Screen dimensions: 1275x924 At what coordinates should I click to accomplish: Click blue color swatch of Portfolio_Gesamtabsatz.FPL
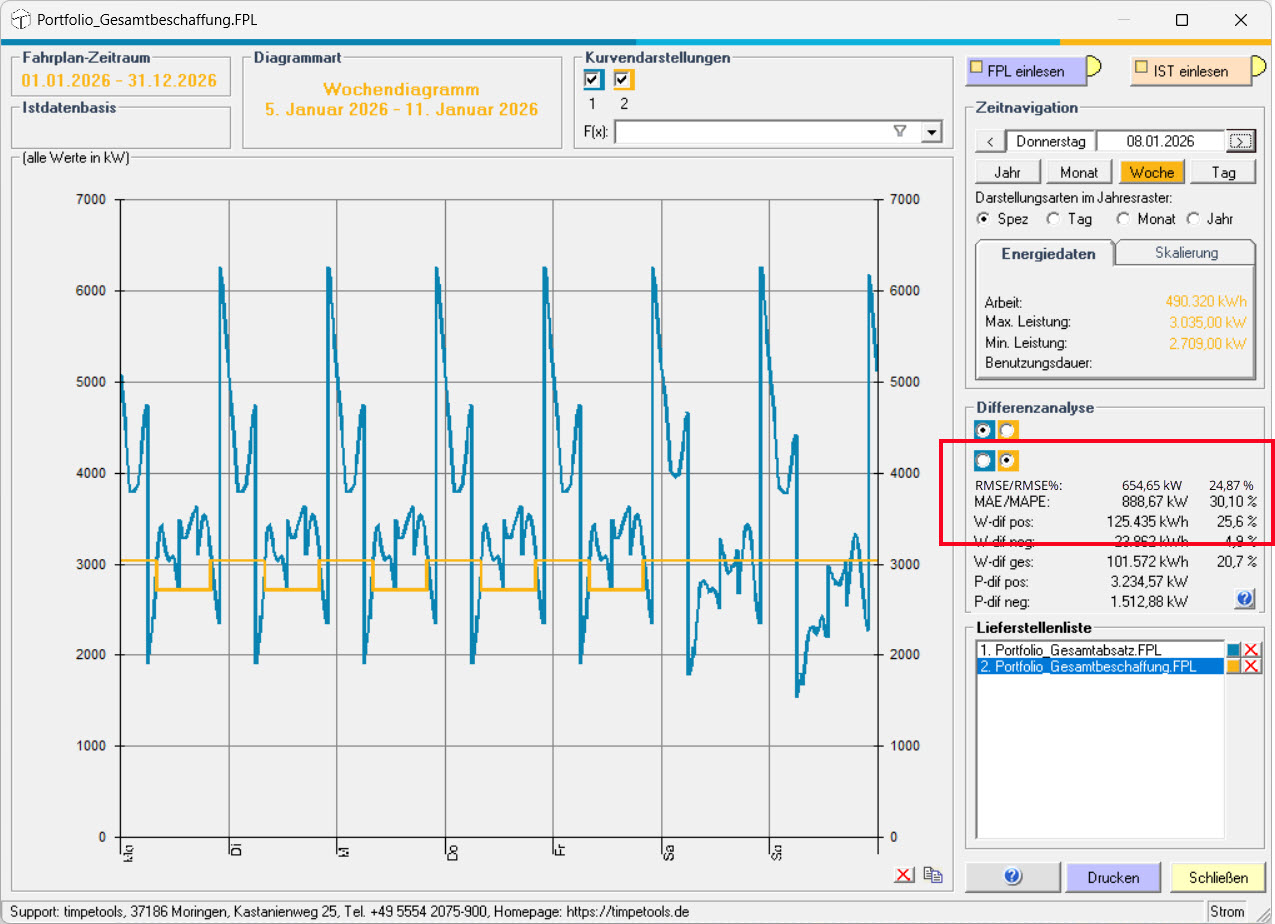tap(1233, 651)
